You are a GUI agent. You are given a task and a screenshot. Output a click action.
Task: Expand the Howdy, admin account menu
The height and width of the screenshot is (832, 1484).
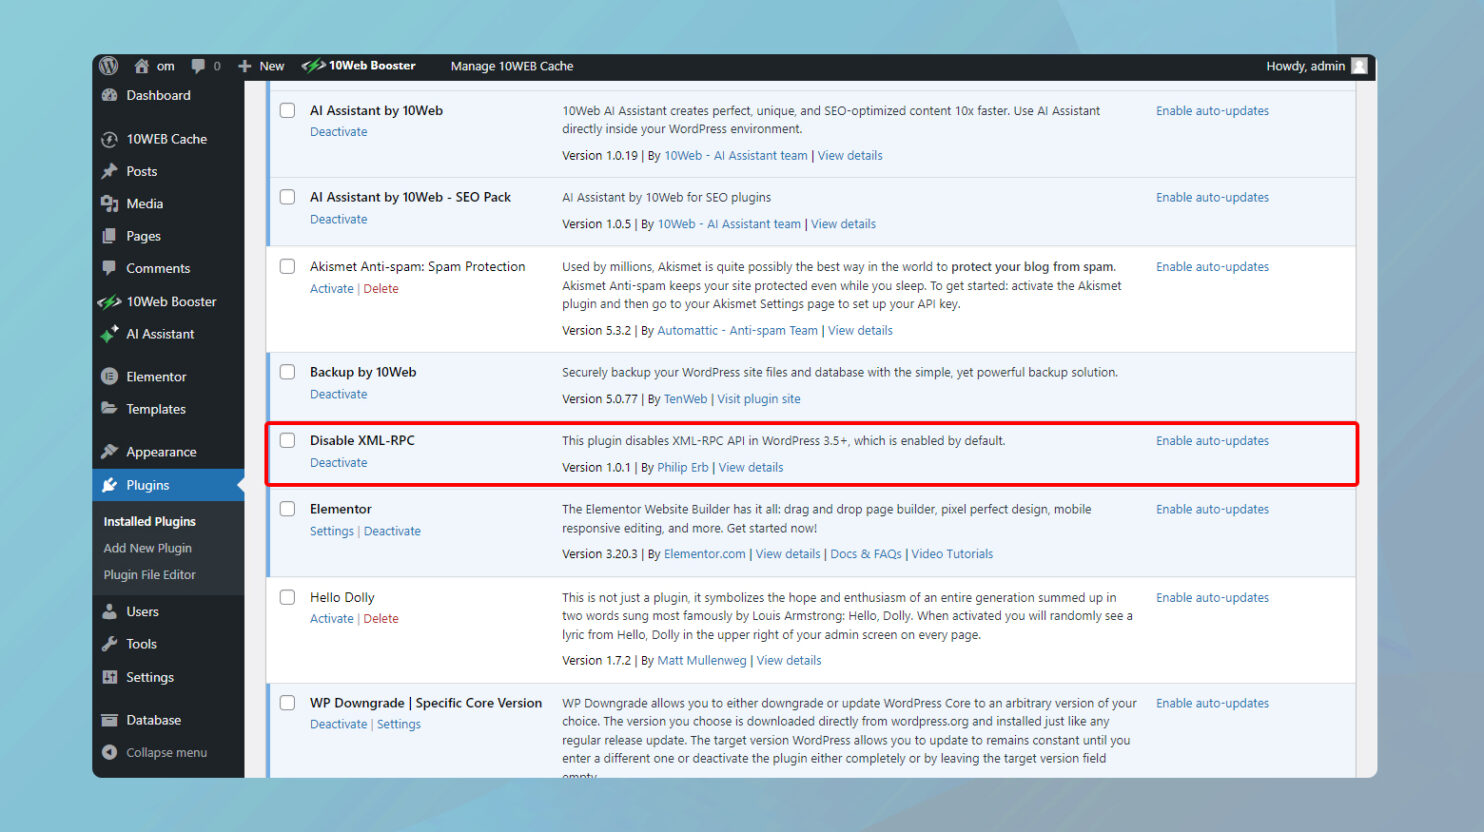(x=1305, y=66)
